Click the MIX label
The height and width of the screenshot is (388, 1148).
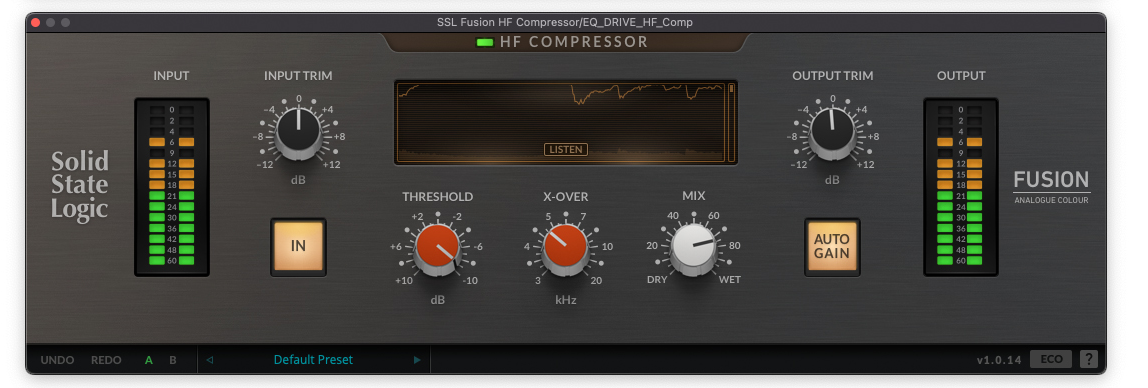(x=693, y=196)
